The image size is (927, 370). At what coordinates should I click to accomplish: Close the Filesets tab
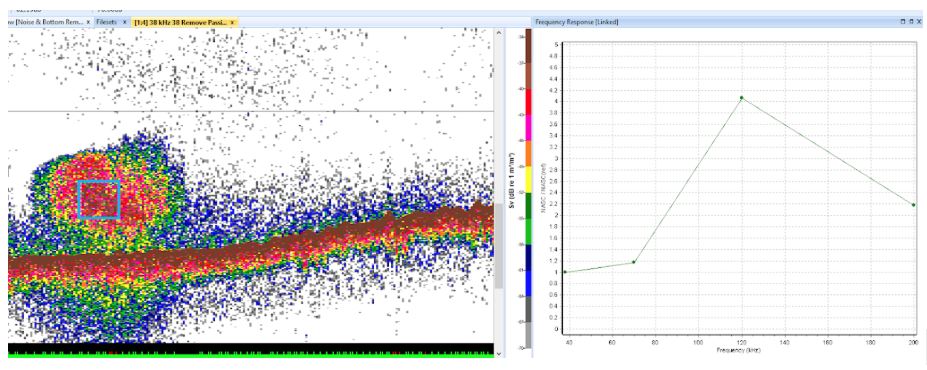pyautogui.click(x=125, y=22)
